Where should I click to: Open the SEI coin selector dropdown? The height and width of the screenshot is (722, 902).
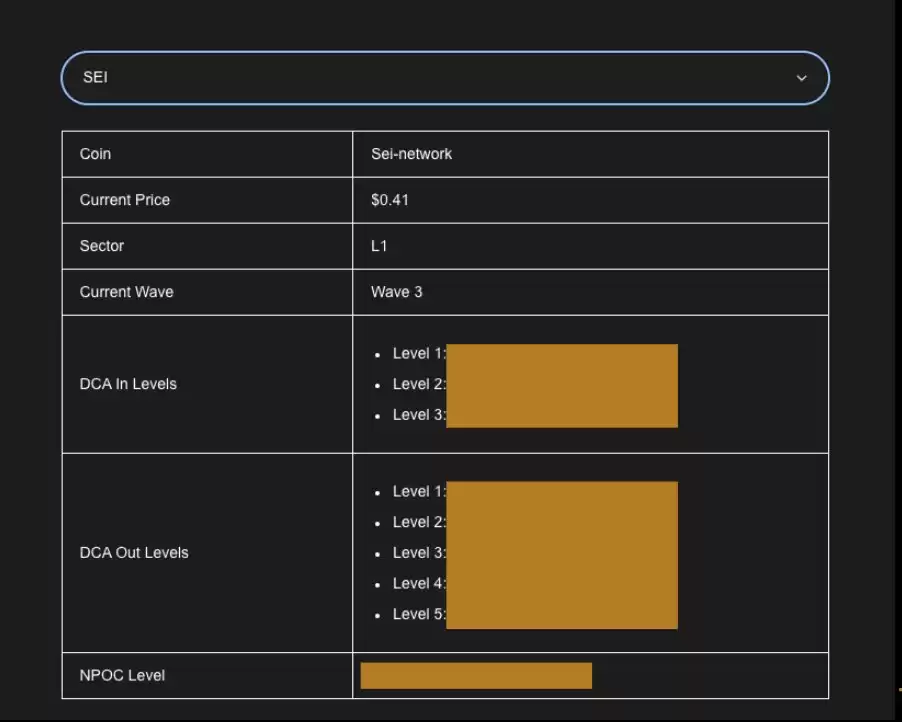click(x=445, y=78)
